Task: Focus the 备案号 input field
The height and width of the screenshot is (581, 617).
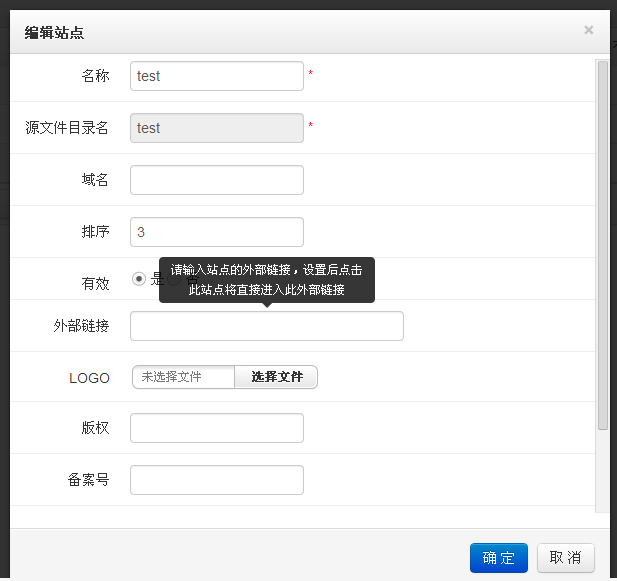Action: (x=217, y=480)
